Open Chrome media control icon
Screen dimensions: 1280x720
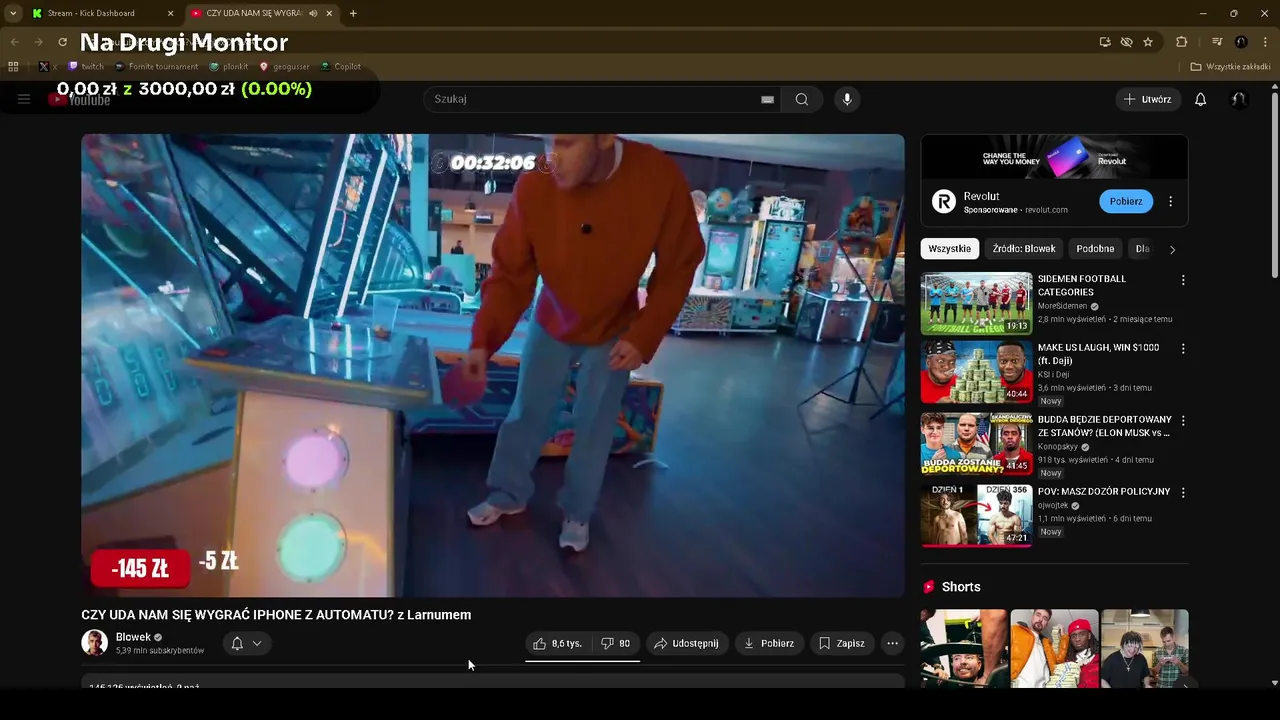click(1217, 42)
